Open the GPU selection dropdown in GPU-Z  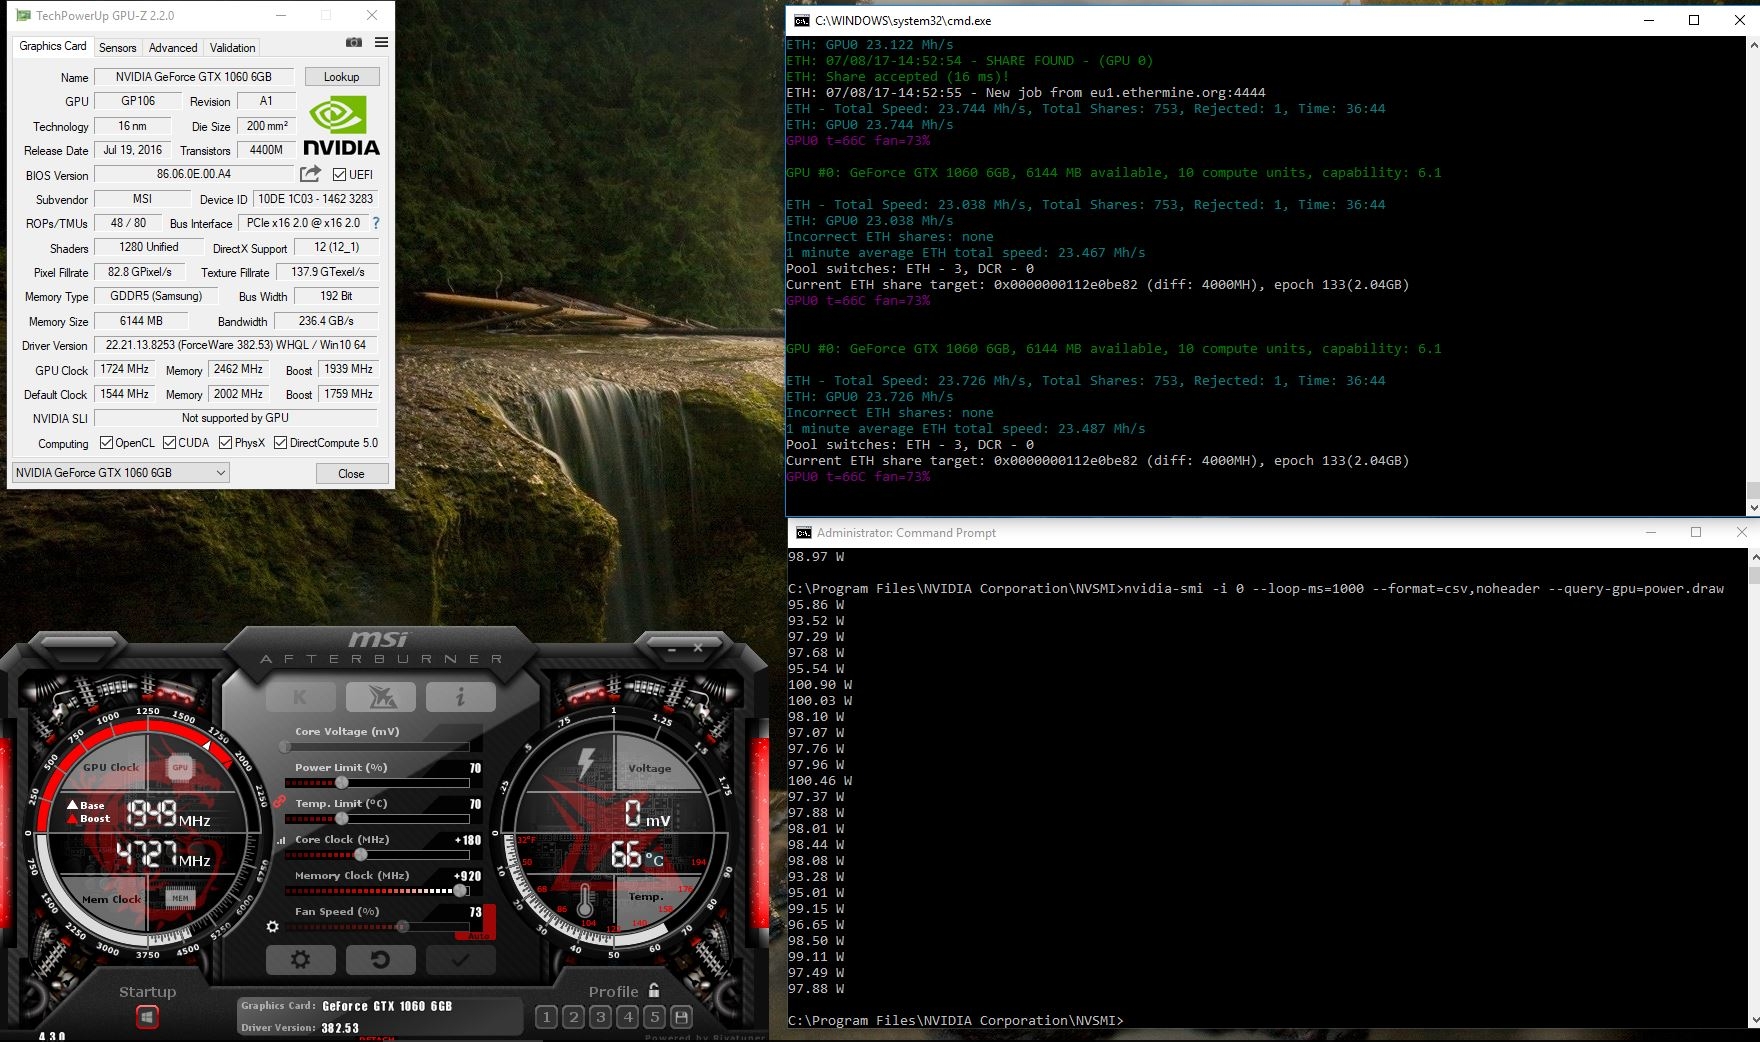121,473
